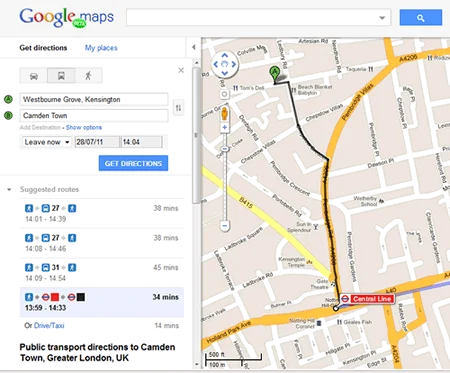Switch to Get directions tab
This screenshot has width=450, height=373.
43,48
